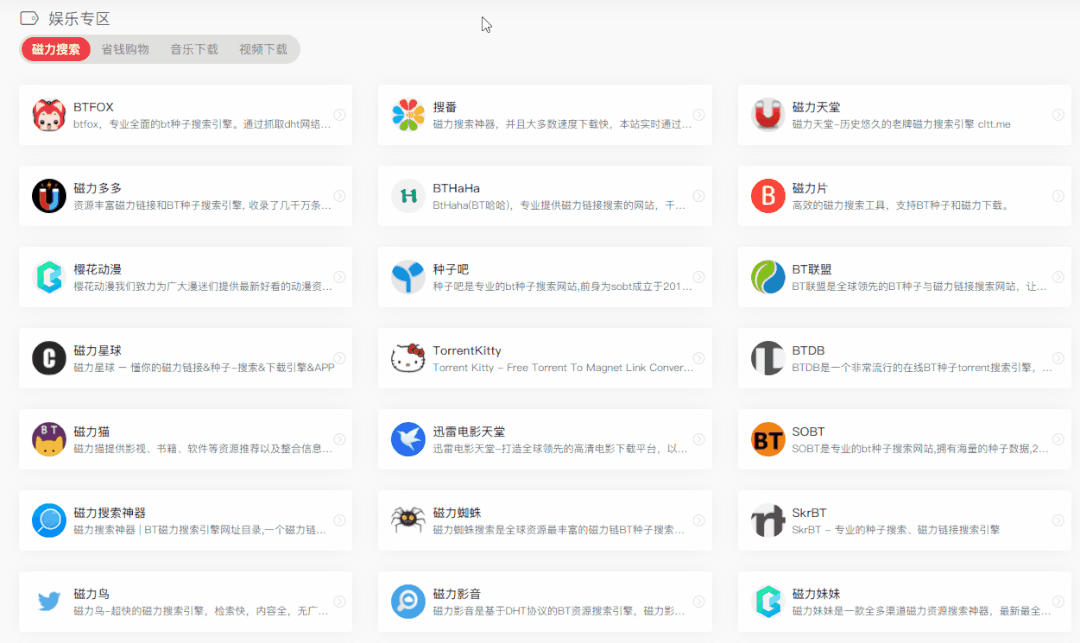Open the arrow on SOBT card

[x=1058, y=440]
